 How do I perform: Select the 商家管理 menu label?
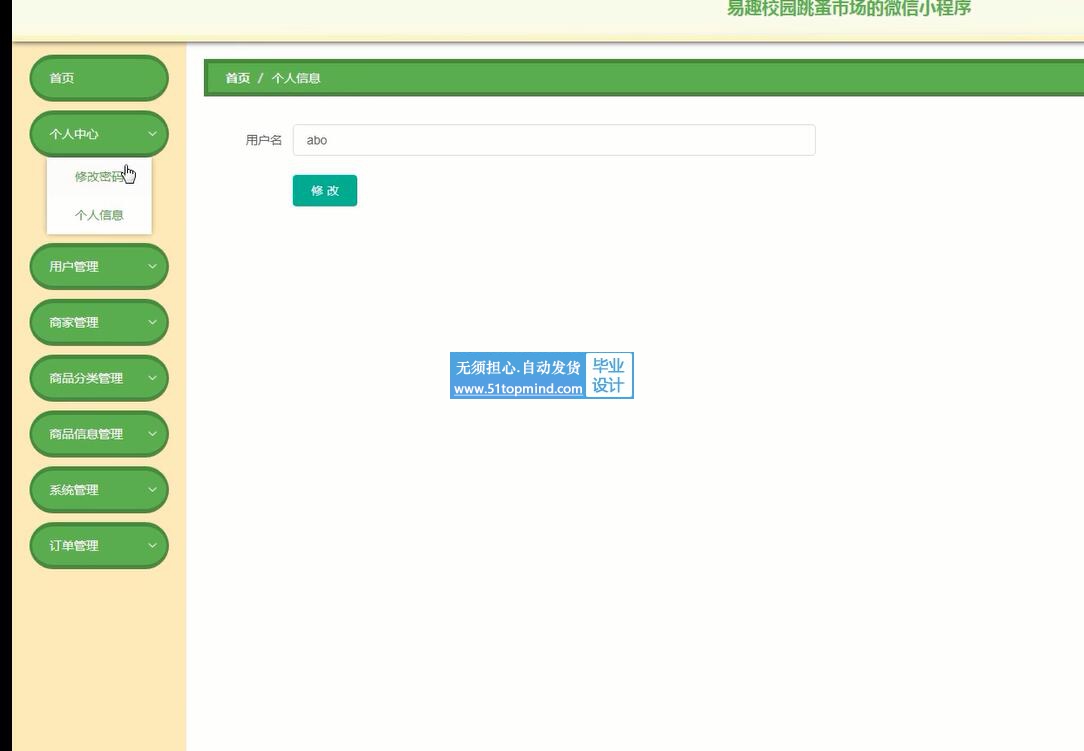(73, 323)
